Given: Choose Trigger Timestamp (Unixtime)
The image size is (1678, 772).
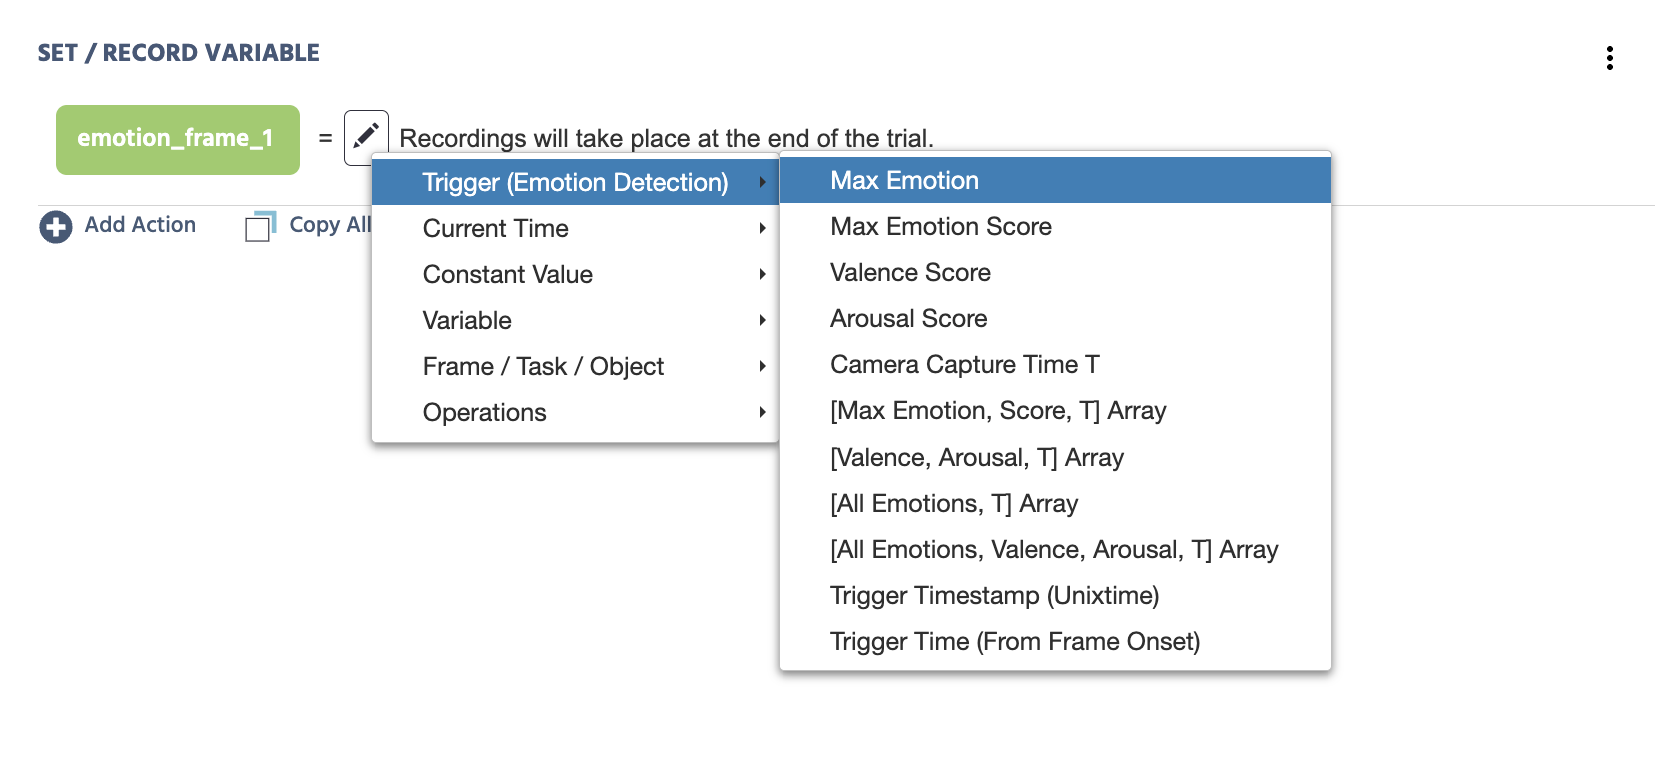Looking at the screenshot, I should coord(1055,595).
